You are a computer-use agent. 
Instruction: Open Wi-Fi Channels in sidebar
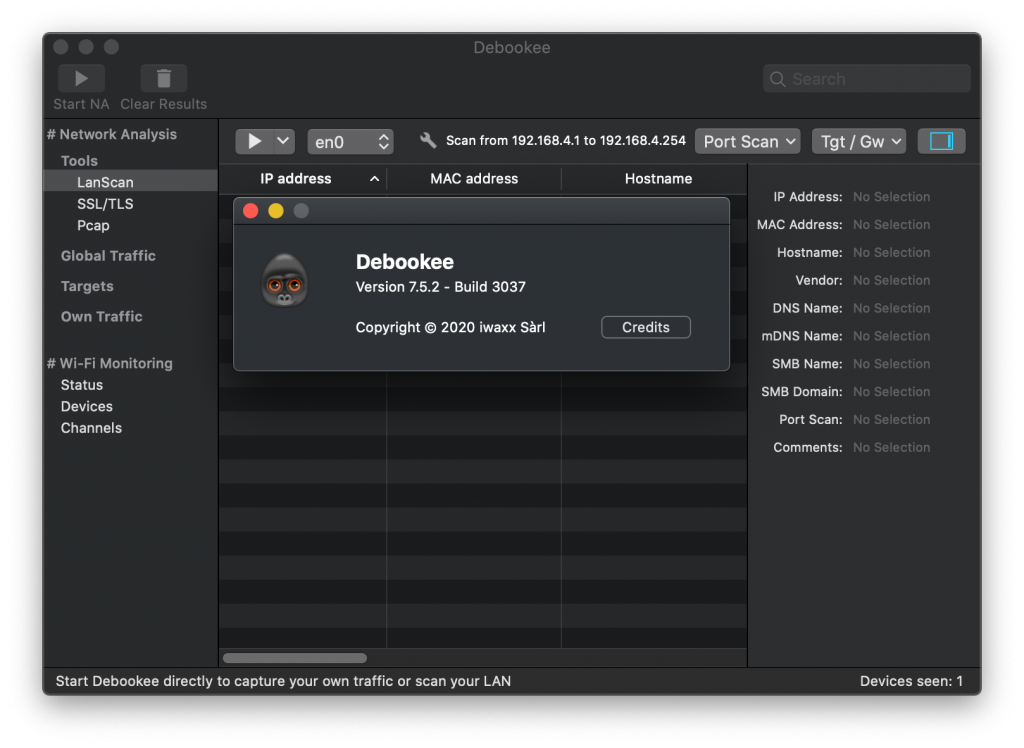point(91,428)
